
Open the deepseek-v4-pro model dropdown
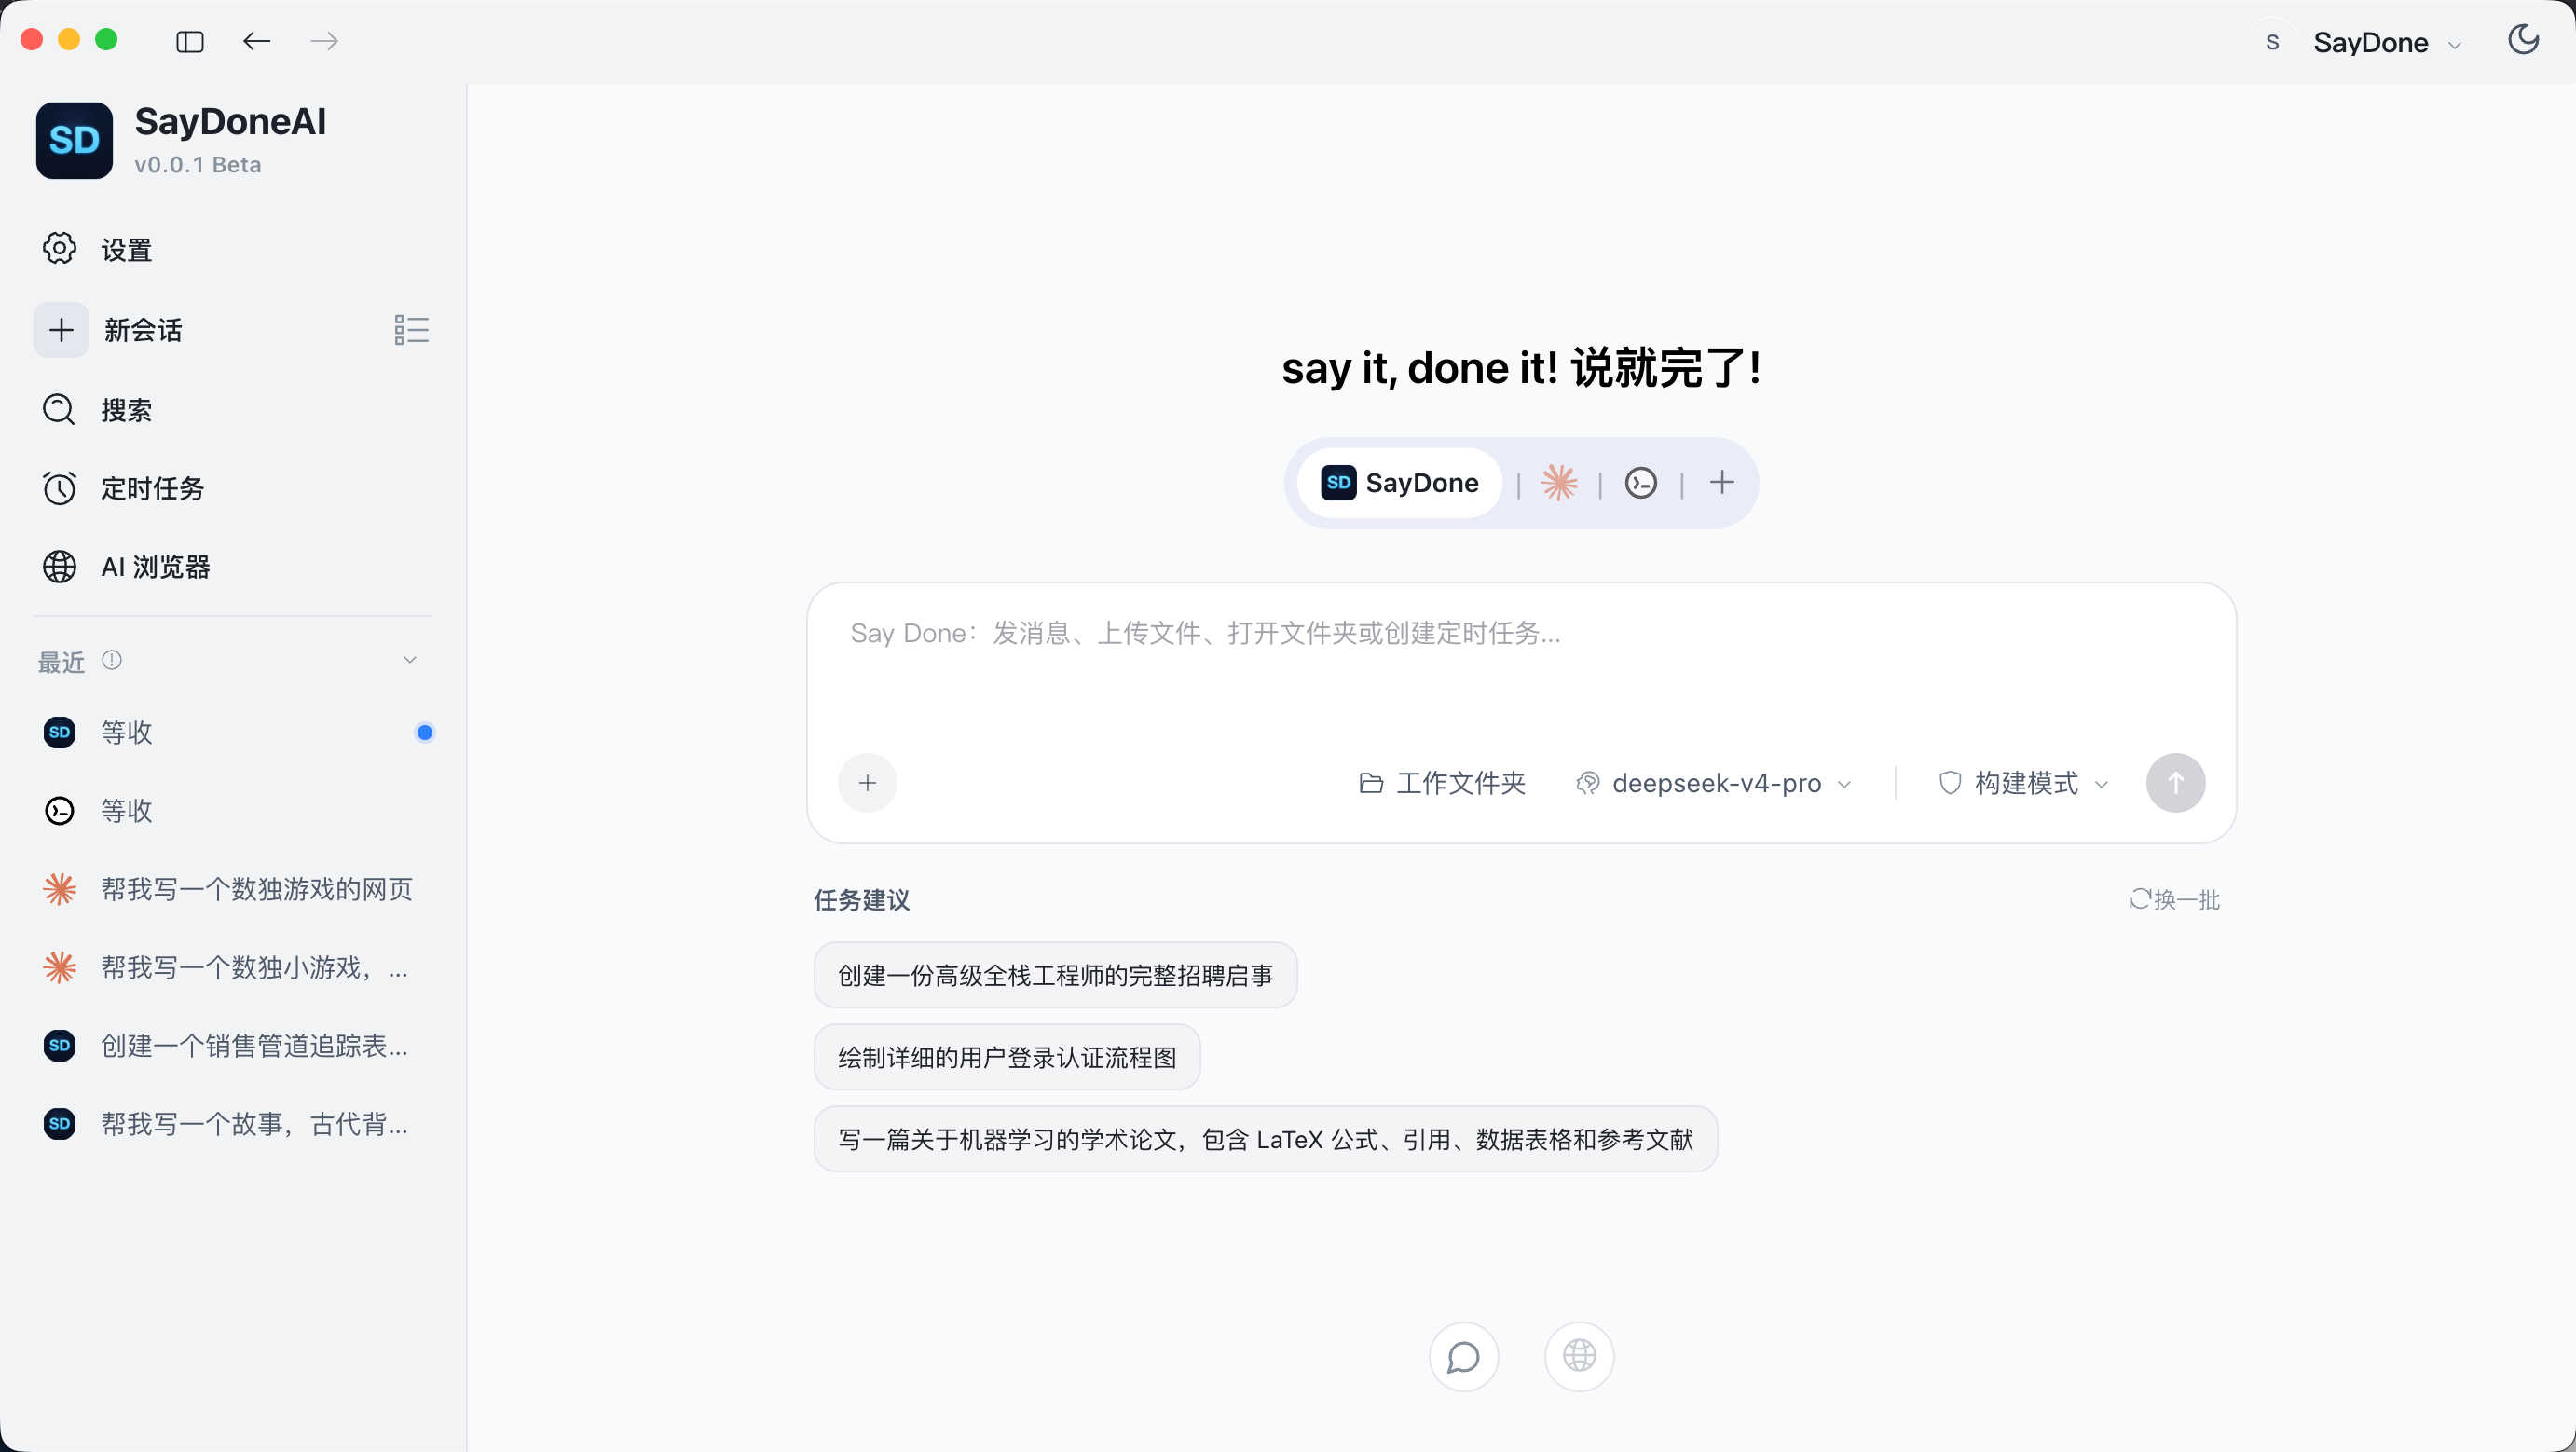pyautogui.click(x=1714, y=783)
